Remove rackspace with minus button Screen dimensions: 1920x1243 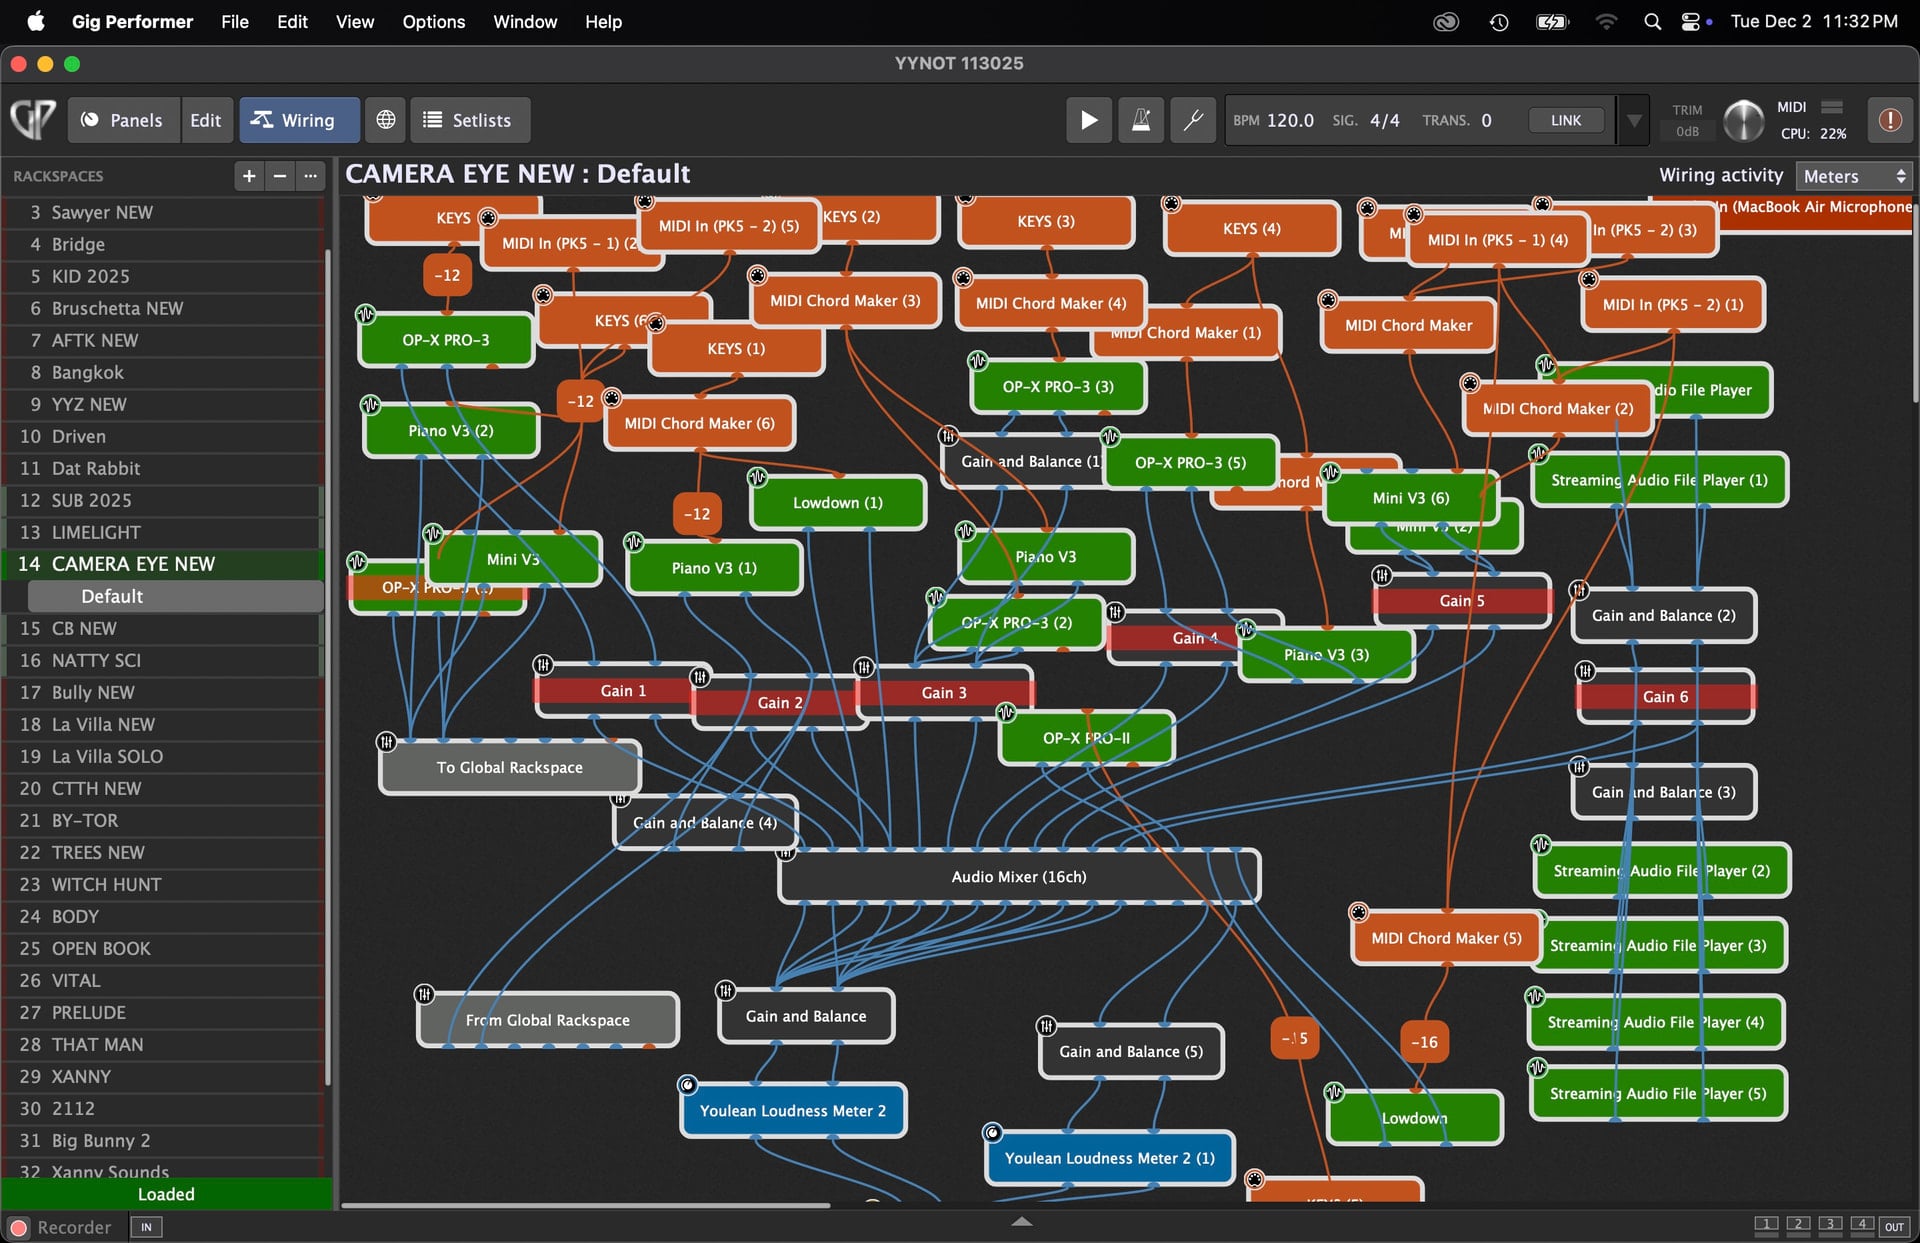coord(280,176)
